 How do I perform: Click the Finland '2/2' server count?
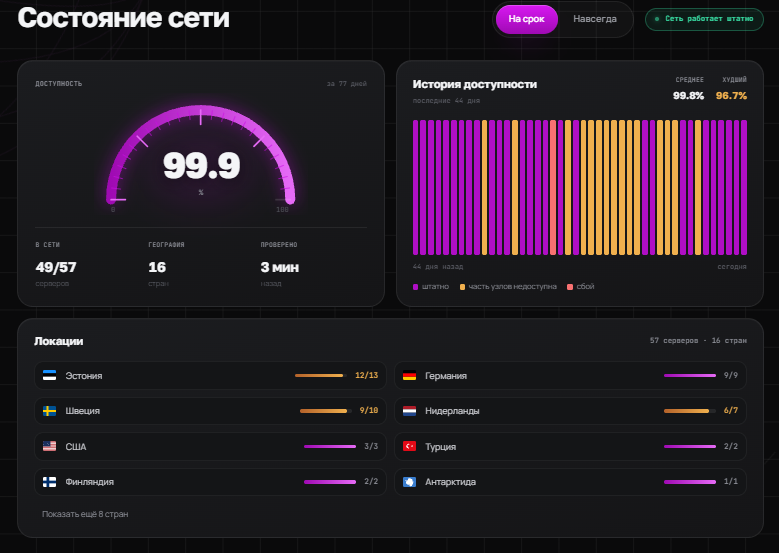[x=371, y=481]
